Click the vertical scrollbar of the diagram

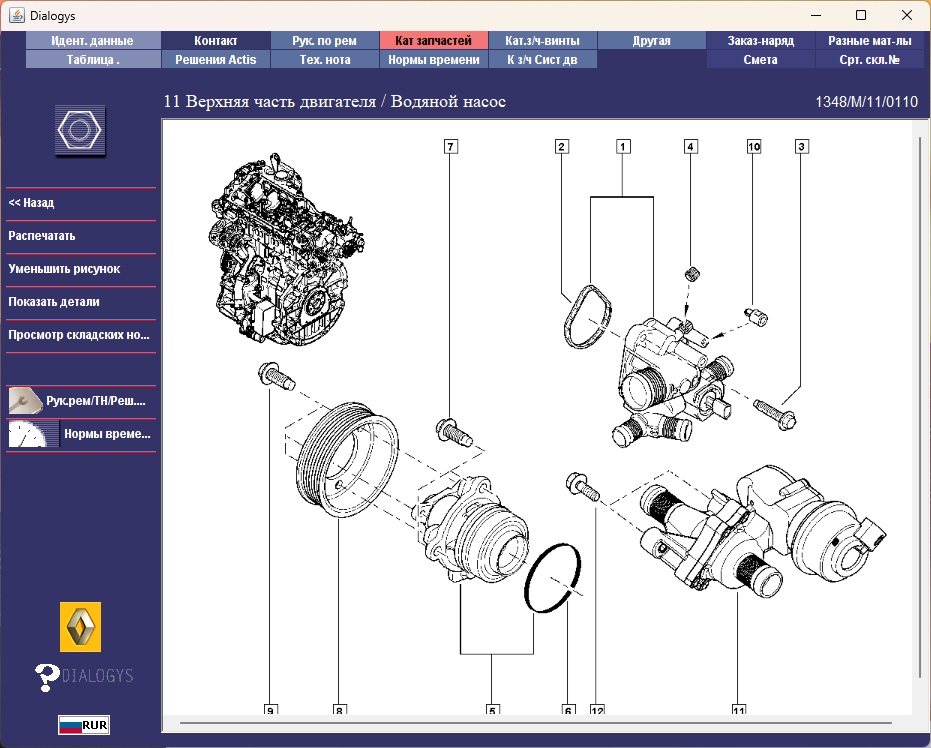tap(919, 400)
